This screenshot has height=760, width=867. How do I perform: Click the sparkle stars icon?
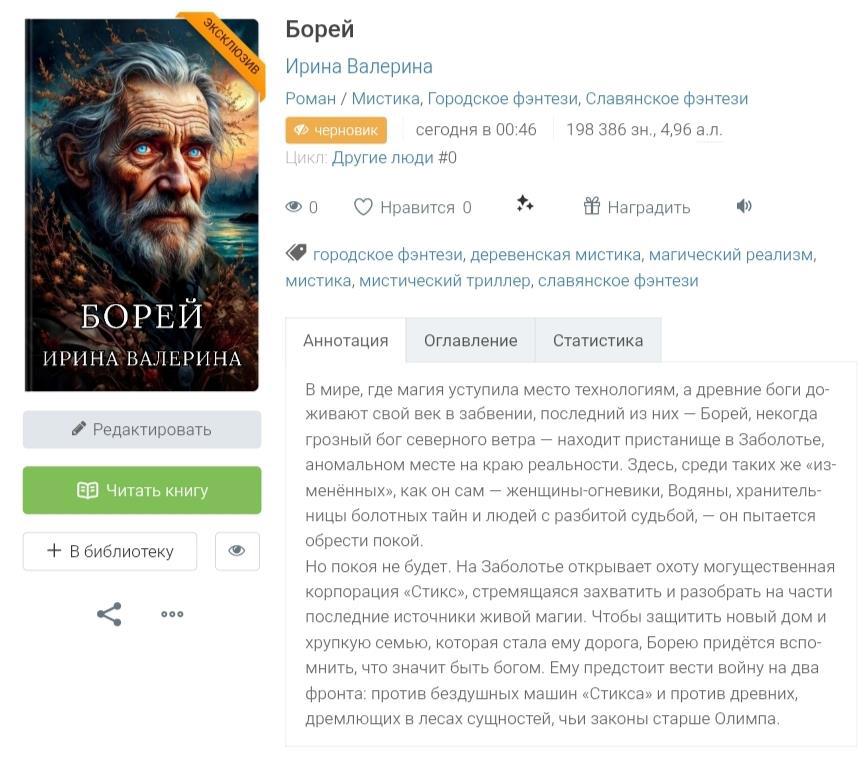coord(525,204)
